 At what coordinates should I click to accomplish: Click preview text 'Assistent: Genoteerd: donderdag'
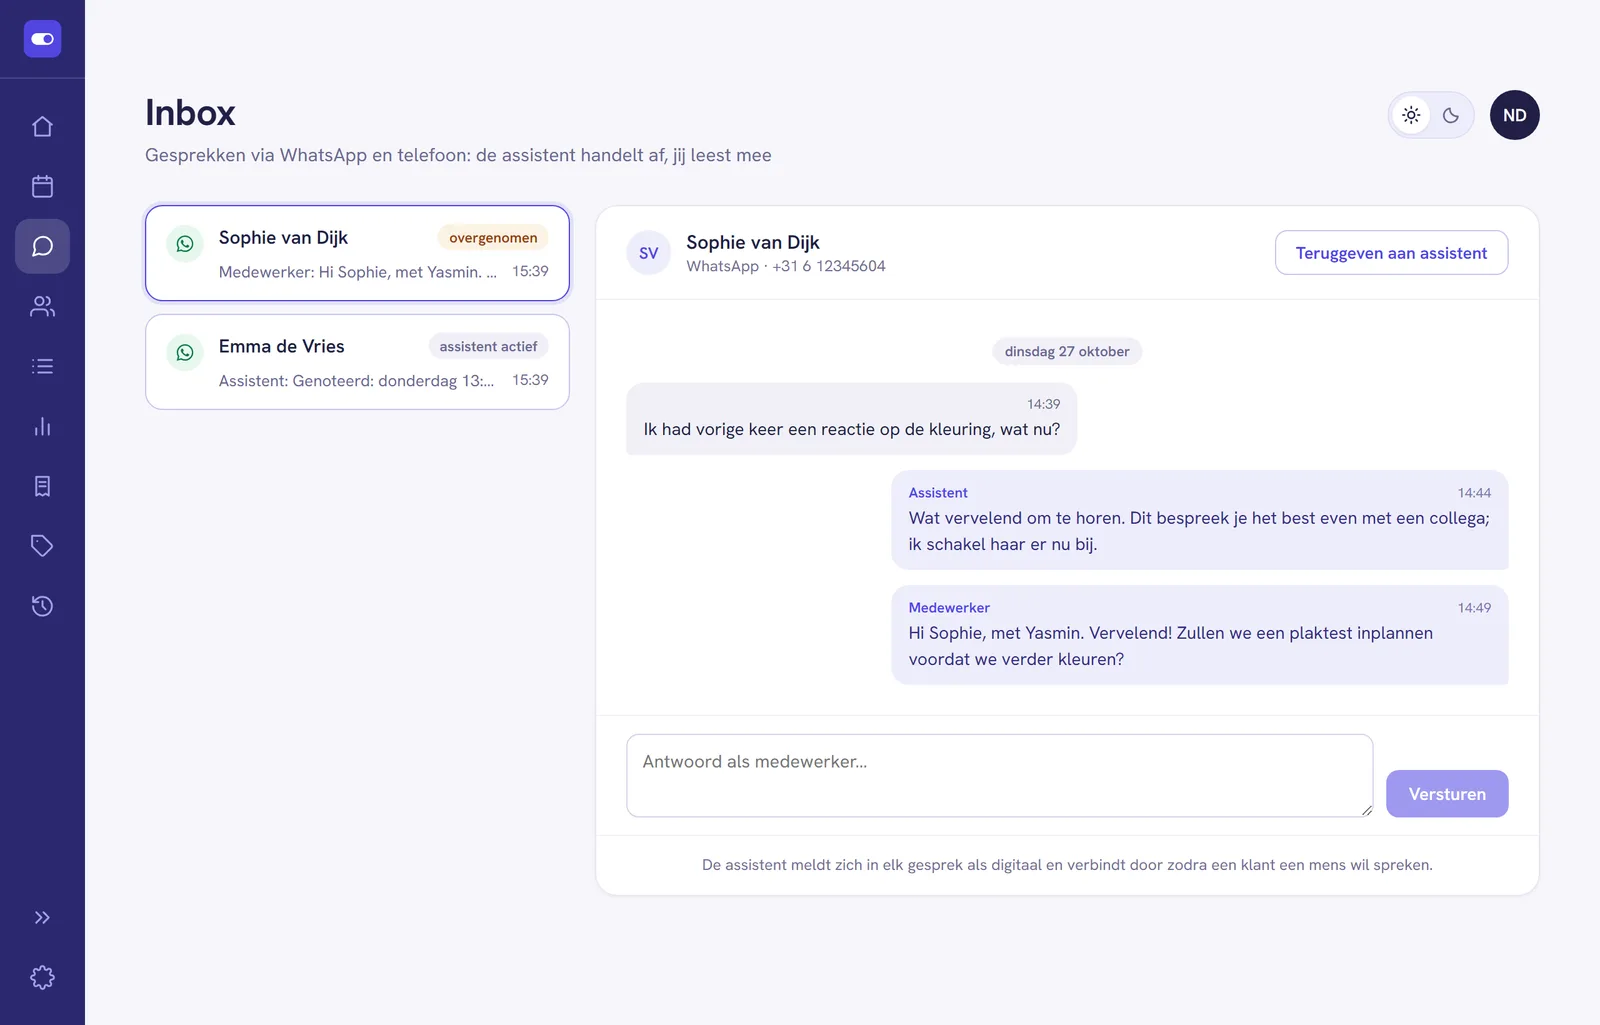pyautogui.click(x=356, y=381)
